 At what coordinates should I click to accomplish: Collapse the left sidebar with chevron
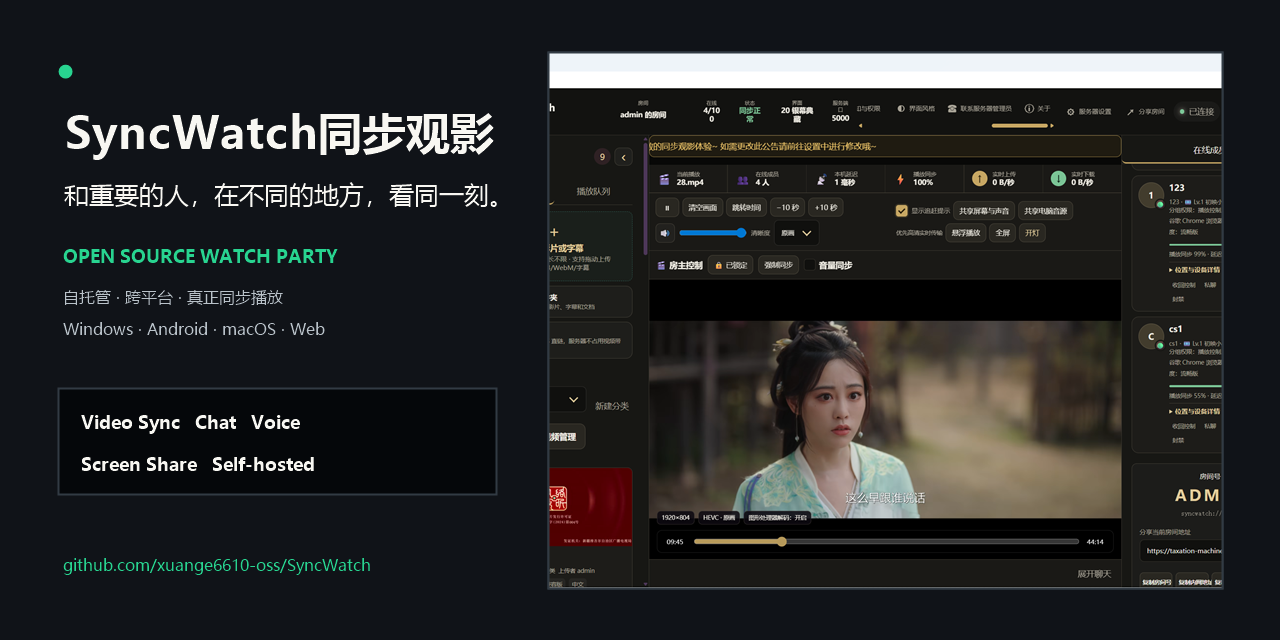coord(623,157)
